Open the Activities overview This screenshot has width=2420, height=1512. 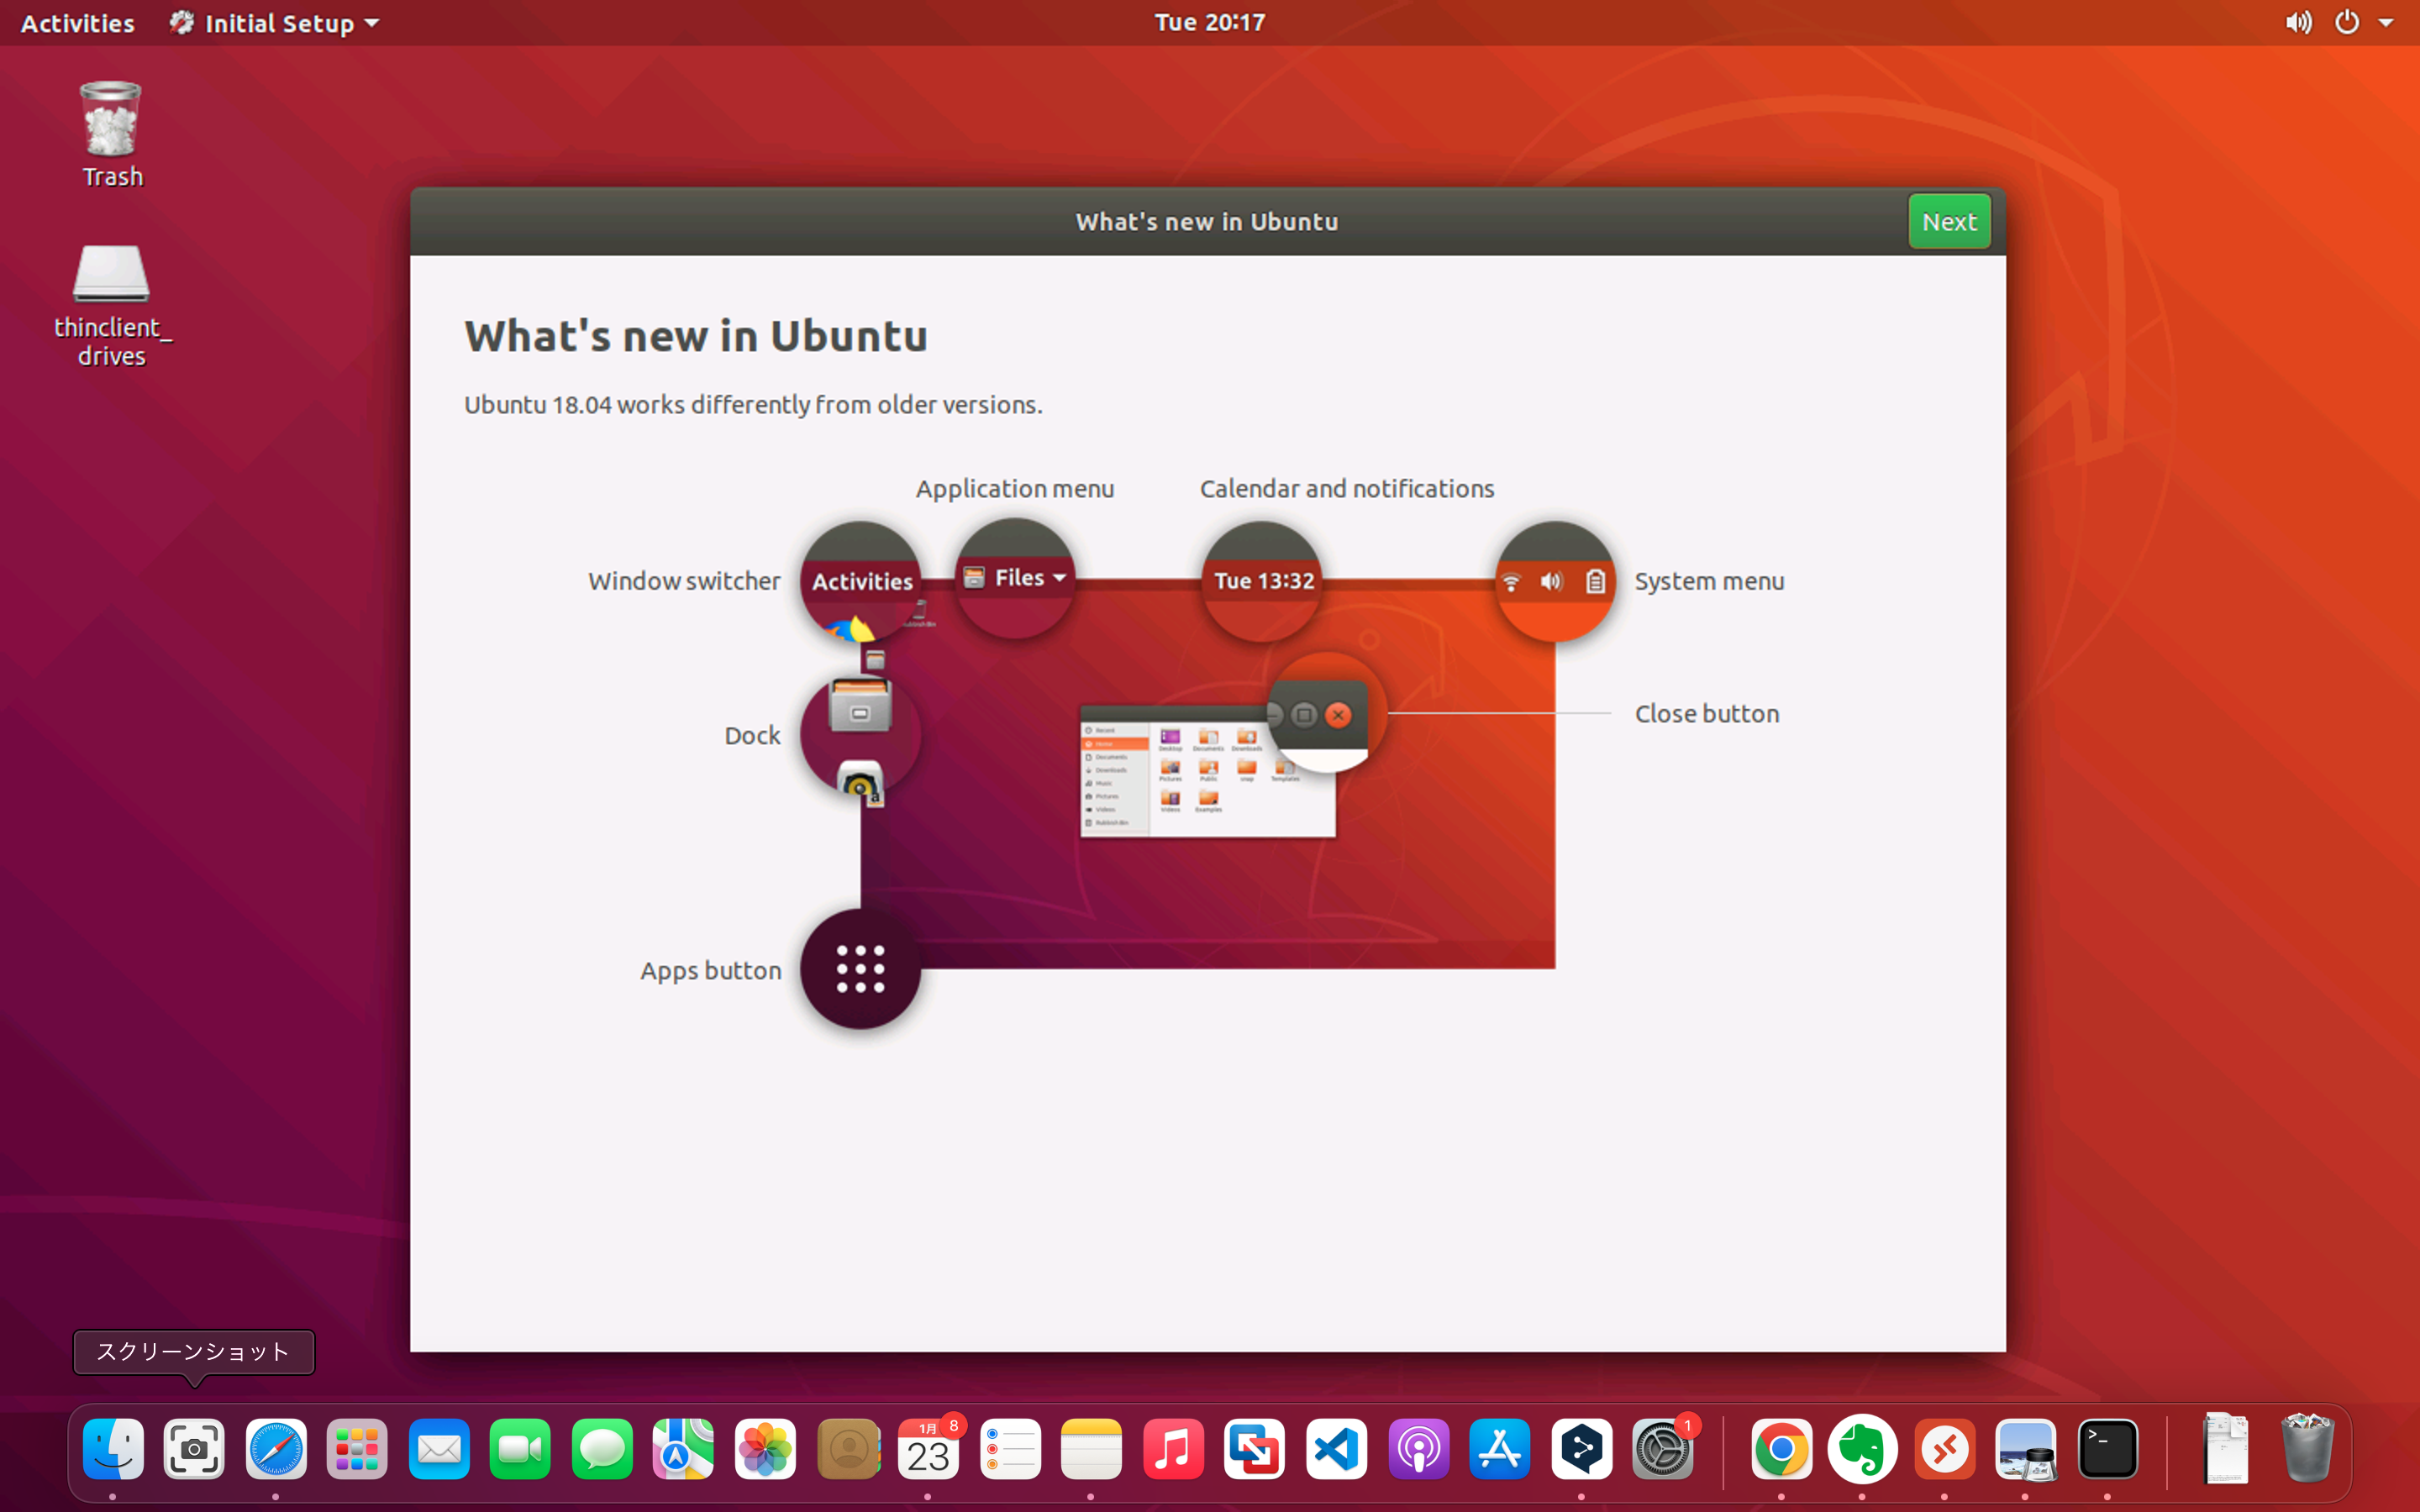tap(77, 22)
